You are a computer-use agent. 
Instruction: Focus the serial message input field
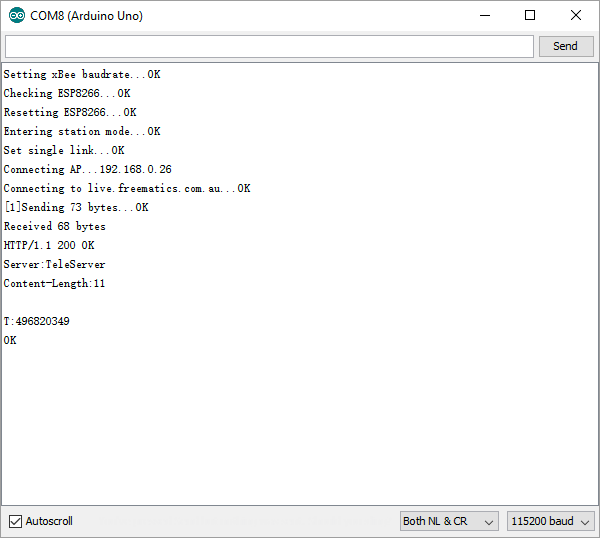(x=269, y=47)
